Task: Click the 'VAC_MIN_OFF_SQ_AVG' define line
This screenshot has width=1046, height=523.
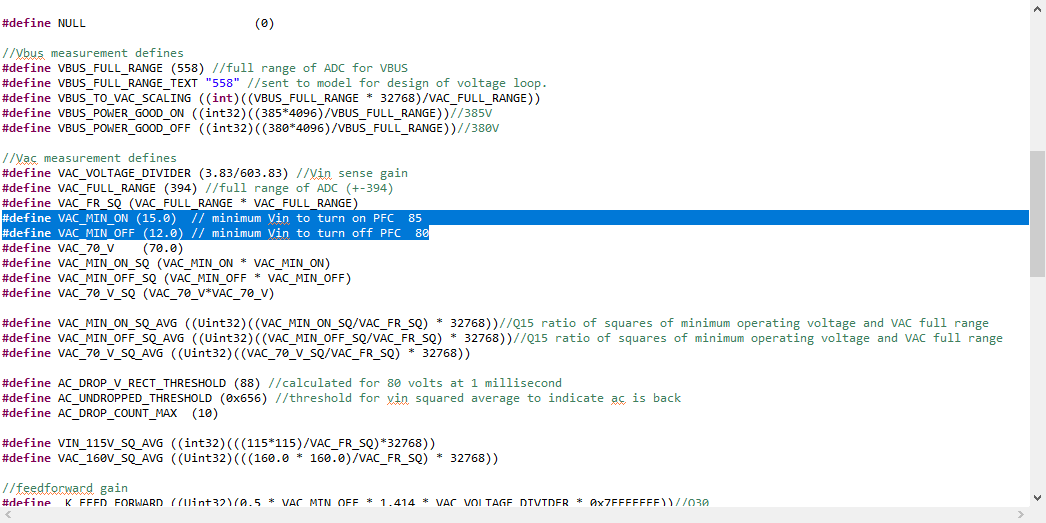Action: point(502,338)
